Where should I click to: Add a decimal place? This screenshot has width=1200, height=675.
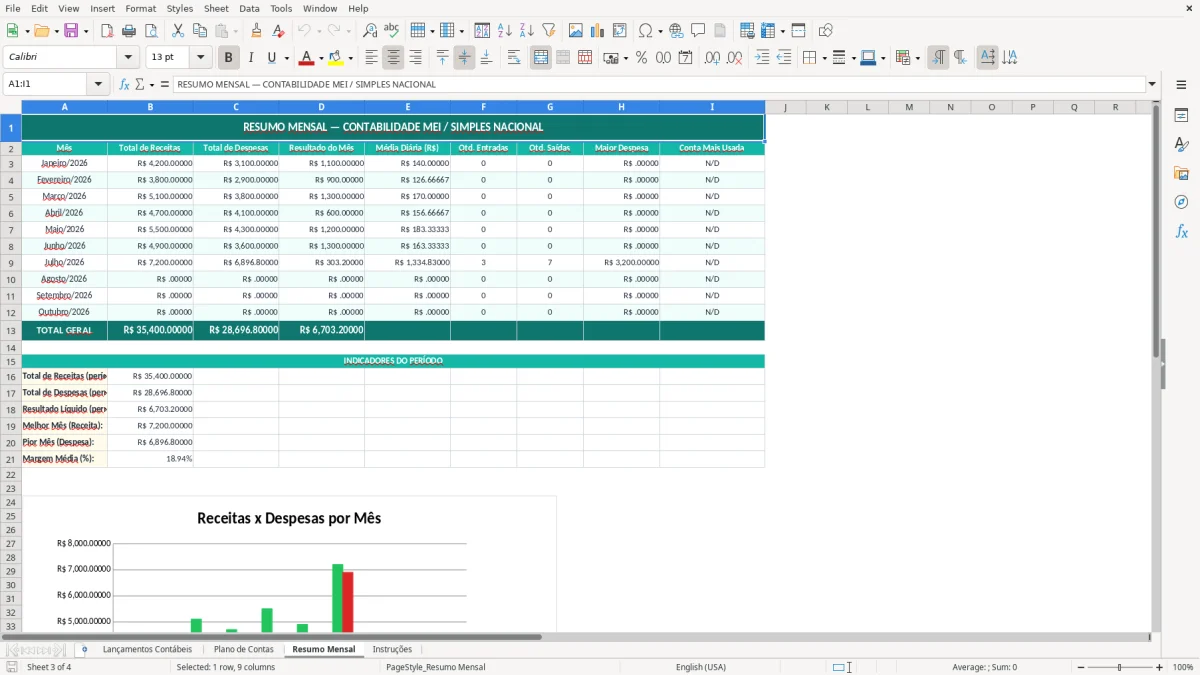pyautogui.click(x=713, y=58)
